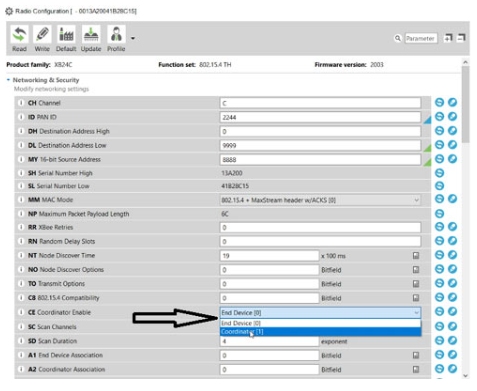Open the firmware Update icon

pyautogui.click(x=91, y=34)
